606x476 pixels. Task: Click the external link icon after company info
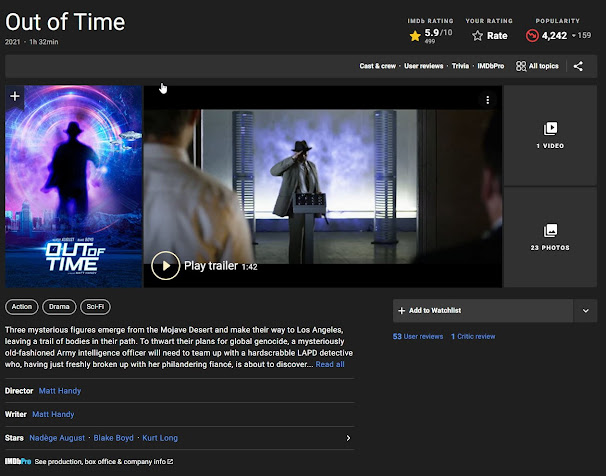pyautogui.click(x=170, y=461)
